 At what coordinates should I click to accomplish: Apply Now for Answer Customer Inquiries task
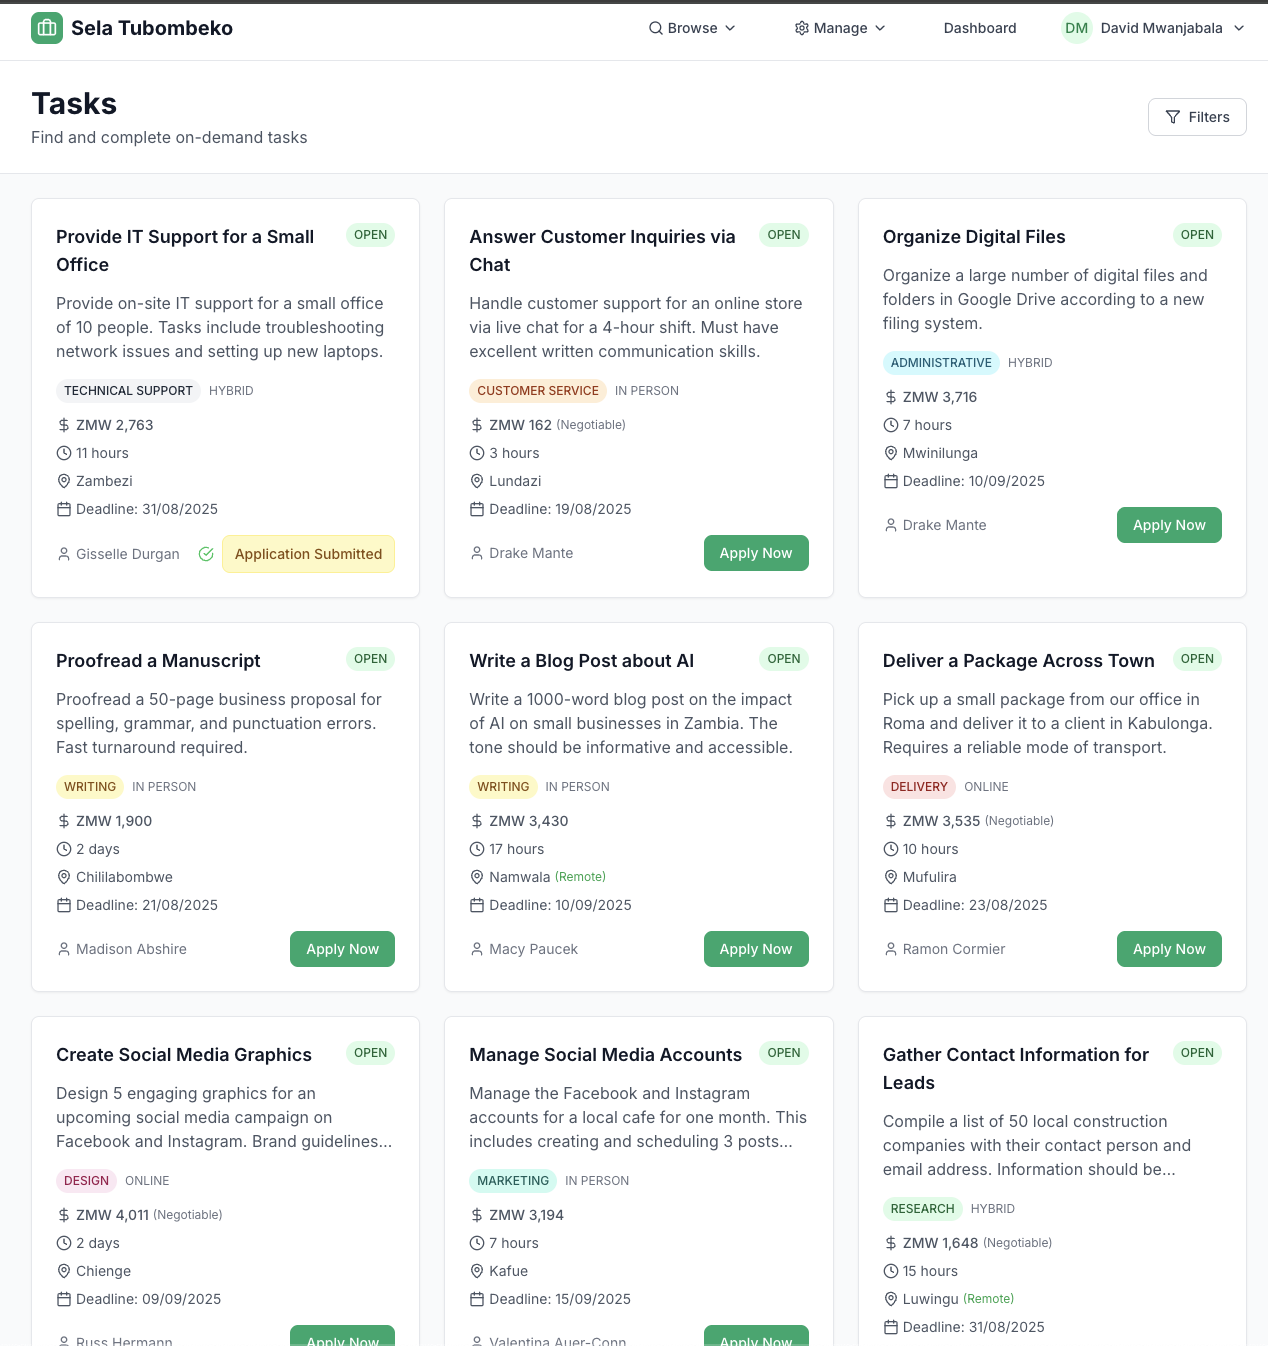click(756, 553)
